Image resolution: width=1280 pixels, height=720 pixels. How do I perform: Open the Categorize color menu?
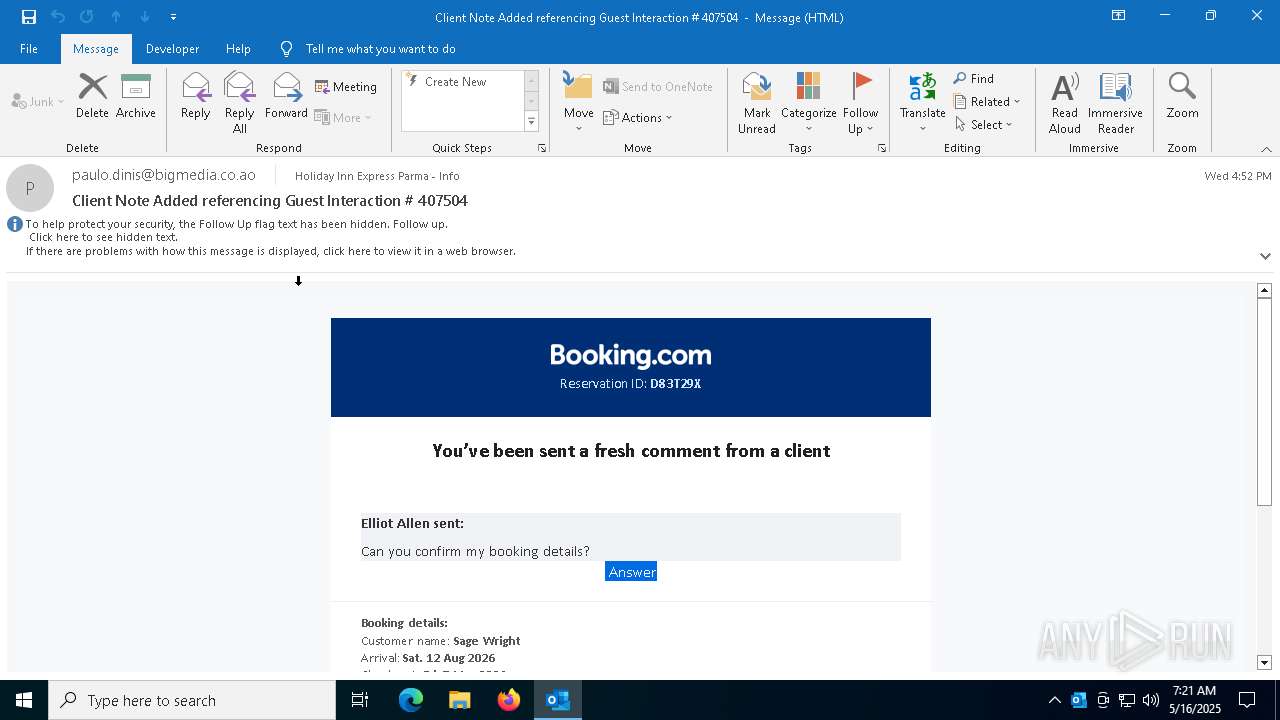pyautogui.click(x=808, y=103)
